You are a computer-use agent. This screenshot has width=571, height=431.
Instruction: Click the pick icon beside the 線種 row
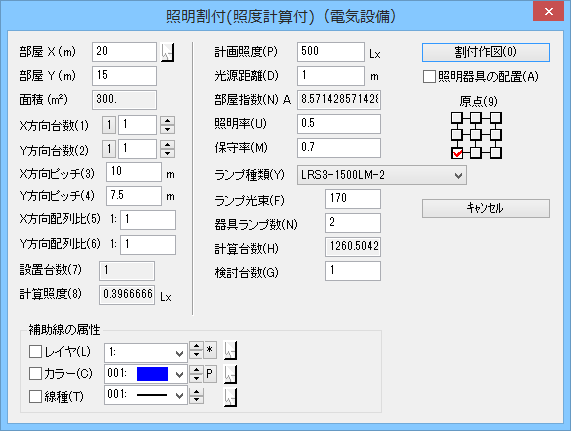coord(230,397)
